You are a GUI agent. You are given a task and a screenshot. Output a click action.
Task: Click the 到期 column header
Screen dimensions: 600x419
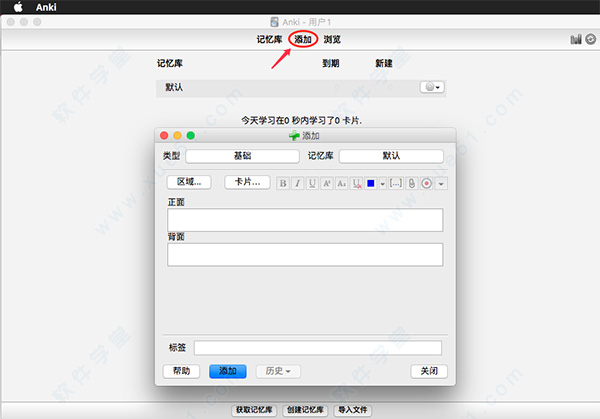(331, 63)
